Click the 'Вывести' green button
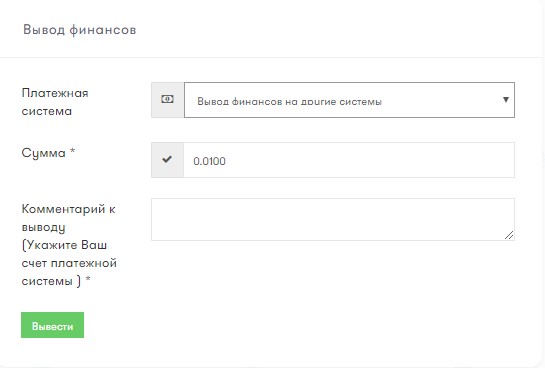 click(x=52, y=325)
